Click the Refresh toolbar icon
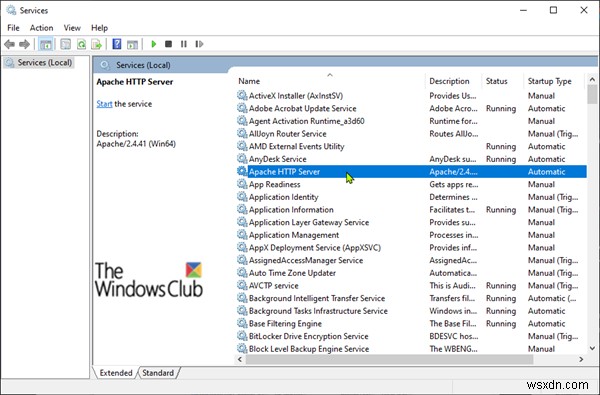Screen dimensions: 600x395 click(x=81, y=44)
